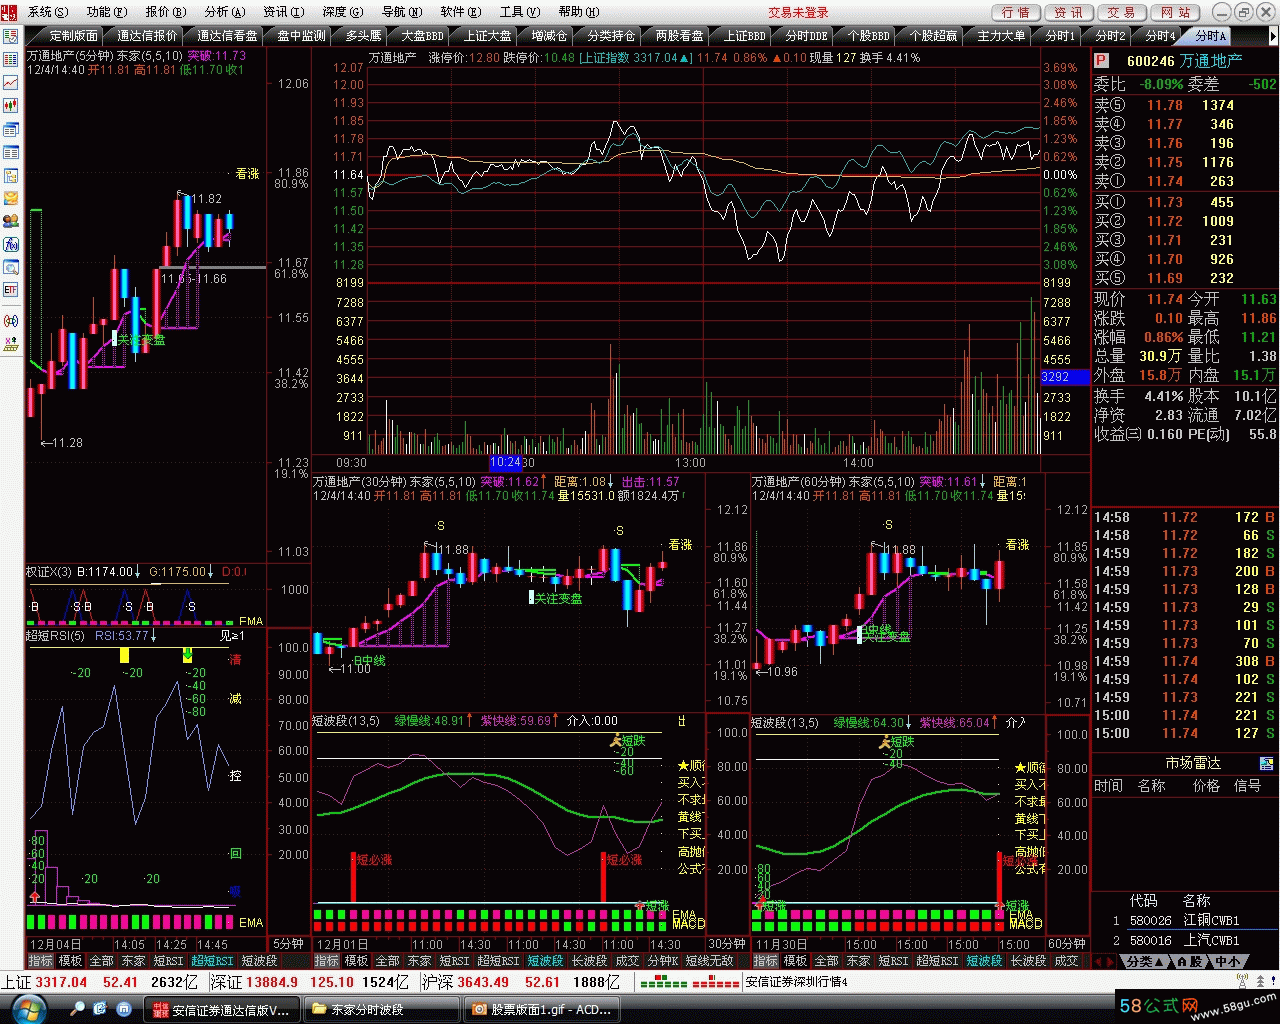The image size is (1280, 1024).
Task: Open the line chart sidebar icon
Action: click(x=11, y=82)
